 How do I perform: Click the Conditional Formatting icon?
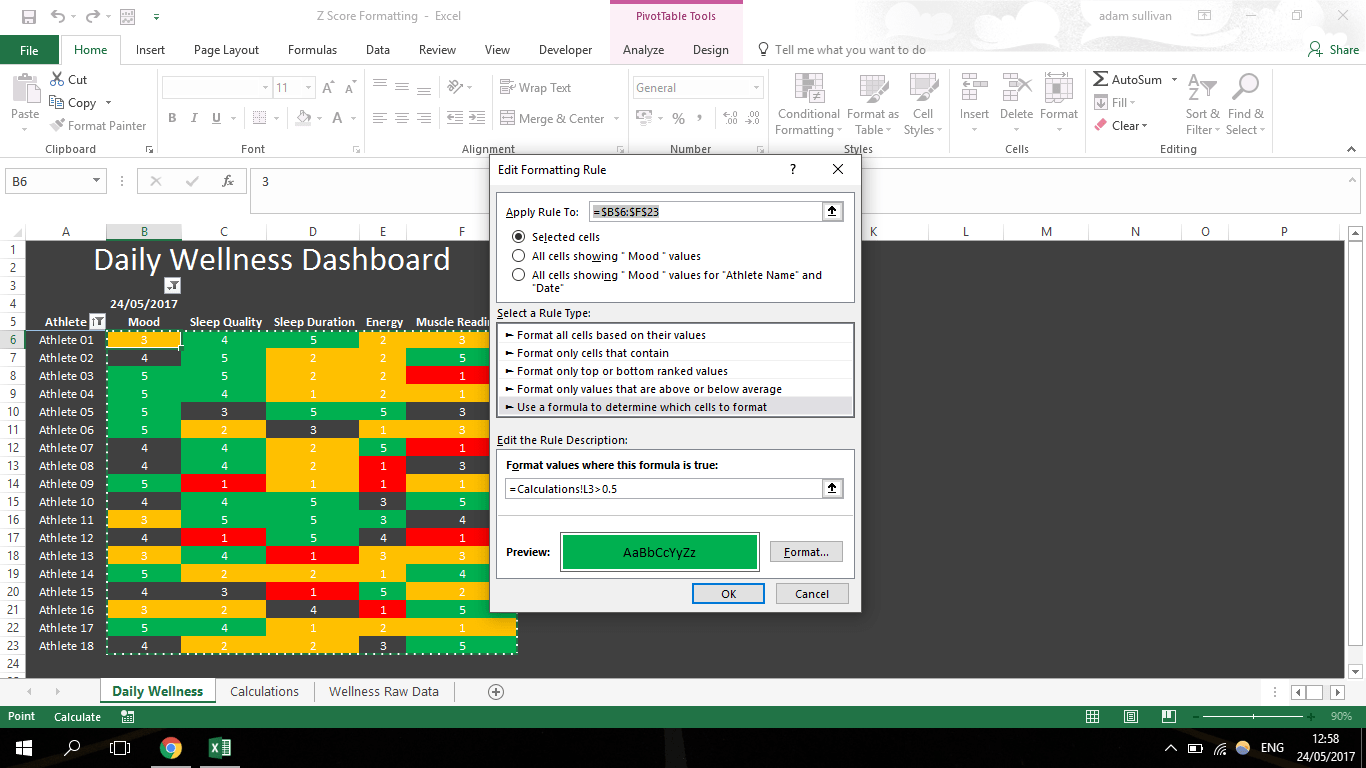click(808, 90)
